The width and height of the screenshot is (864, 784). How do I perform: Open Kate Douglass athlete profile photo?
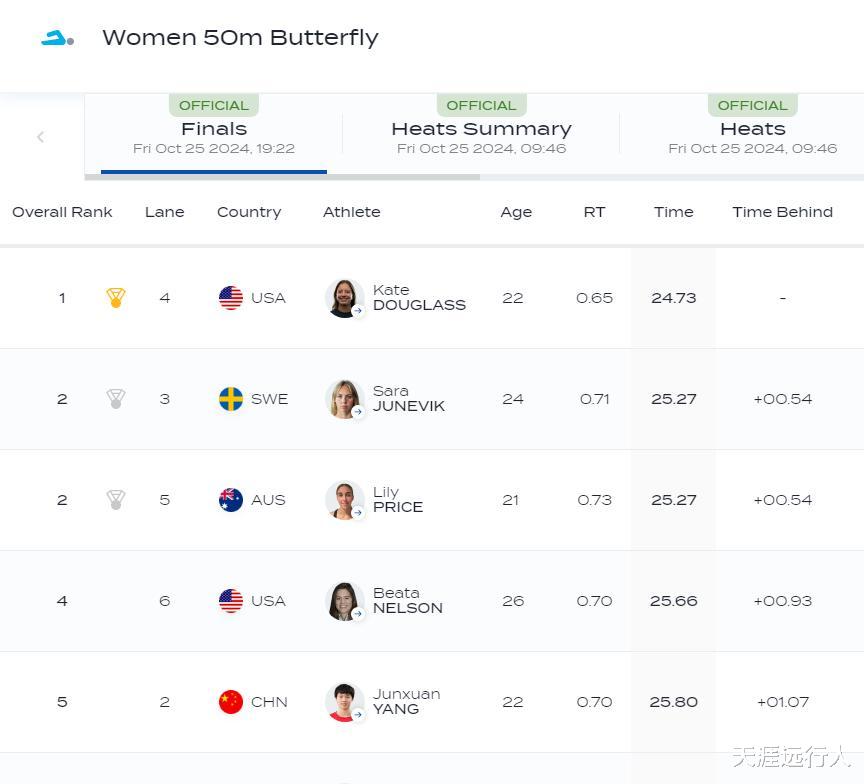[x=343, y=298]
